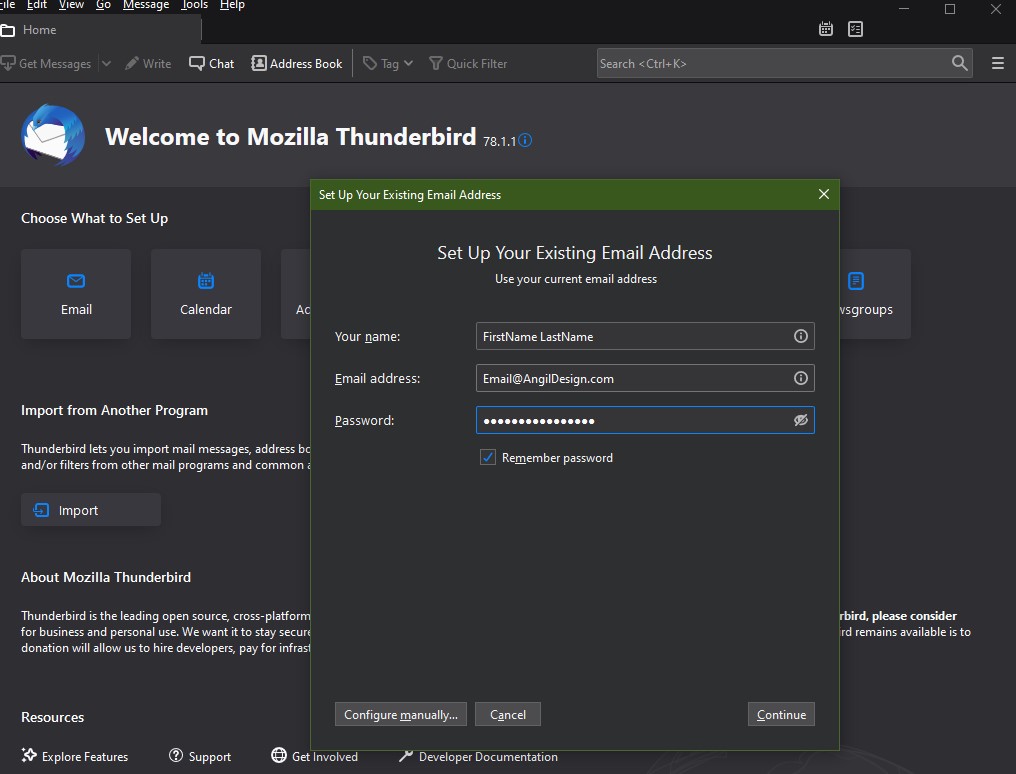Screen dimensions: 1016x774
Task: Click the Email address input field
Action: pos(645,378)
